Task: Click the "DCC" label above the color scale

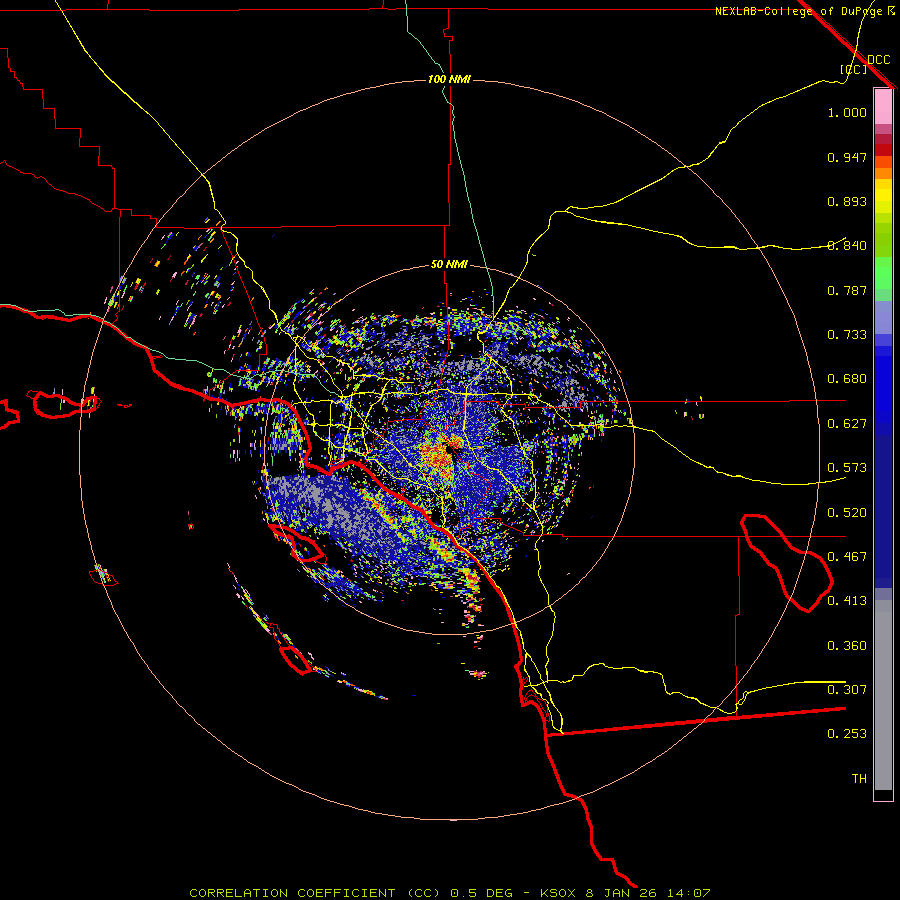Action: point(878,60)
